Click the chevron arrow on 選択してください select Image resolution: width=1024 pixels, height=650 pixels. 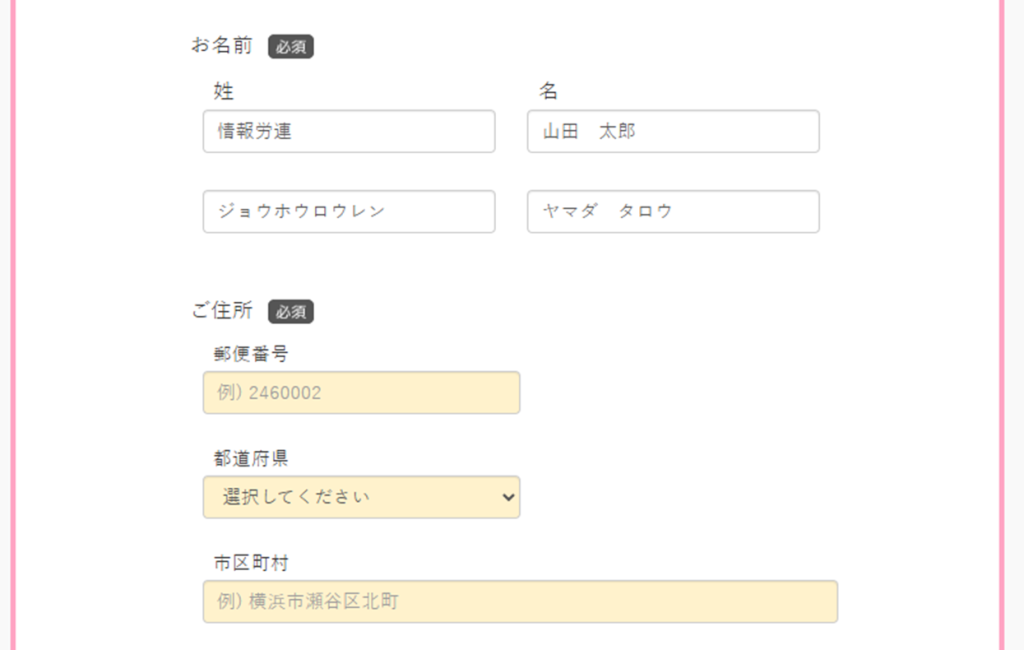507,497
